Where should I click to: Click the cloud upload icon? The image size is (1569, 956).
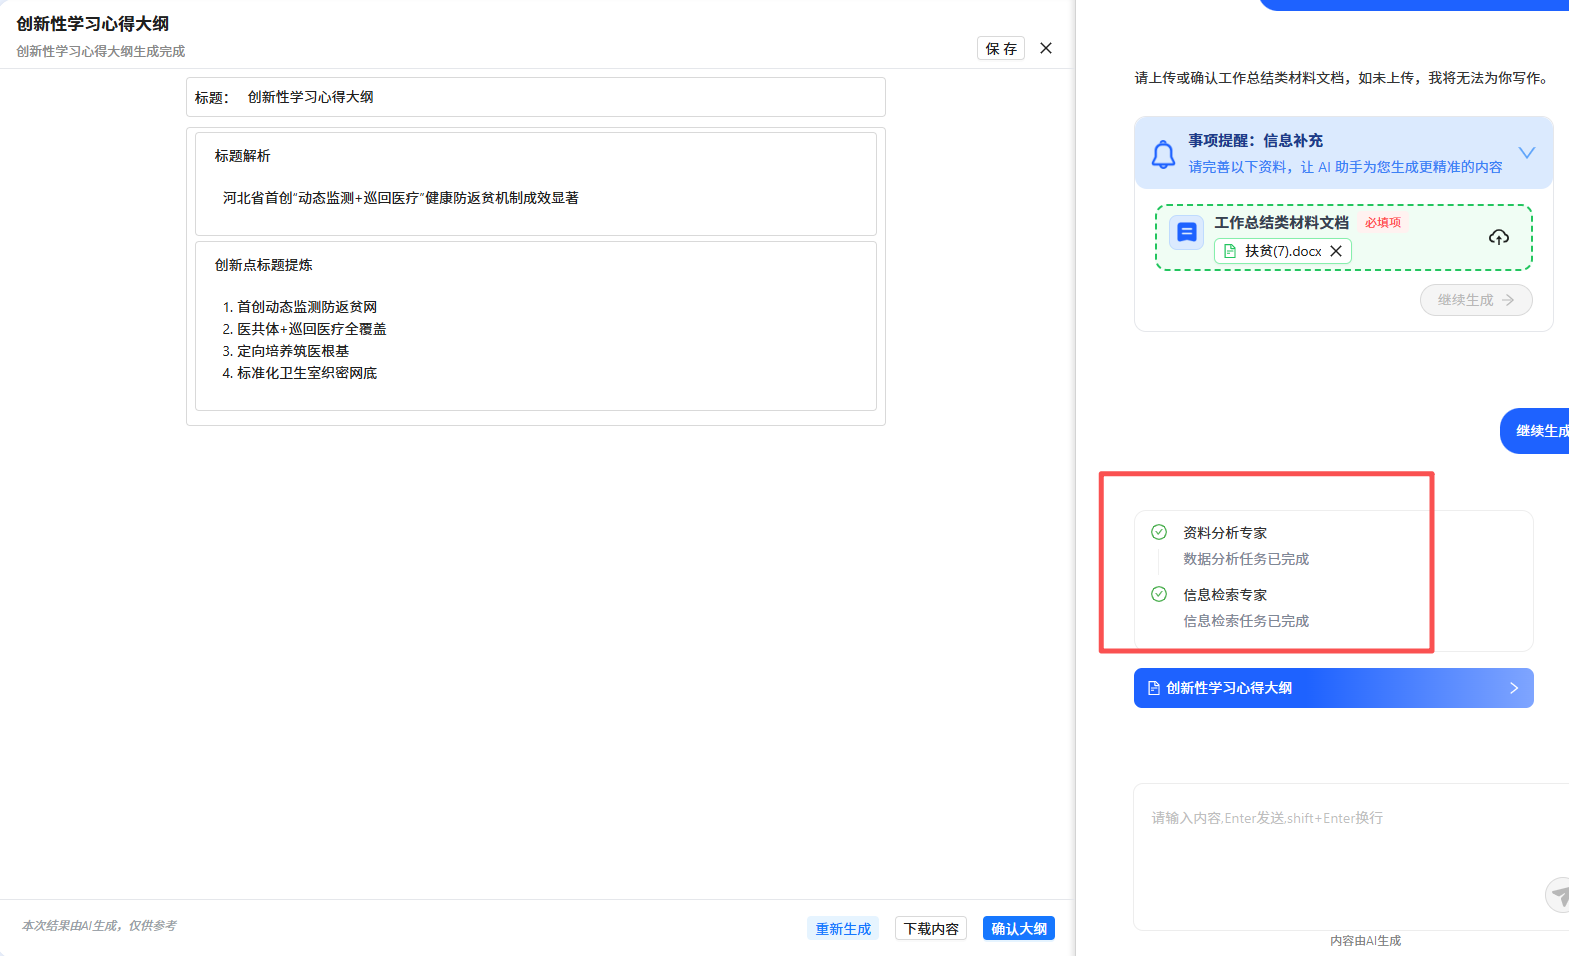(1498, 237)
